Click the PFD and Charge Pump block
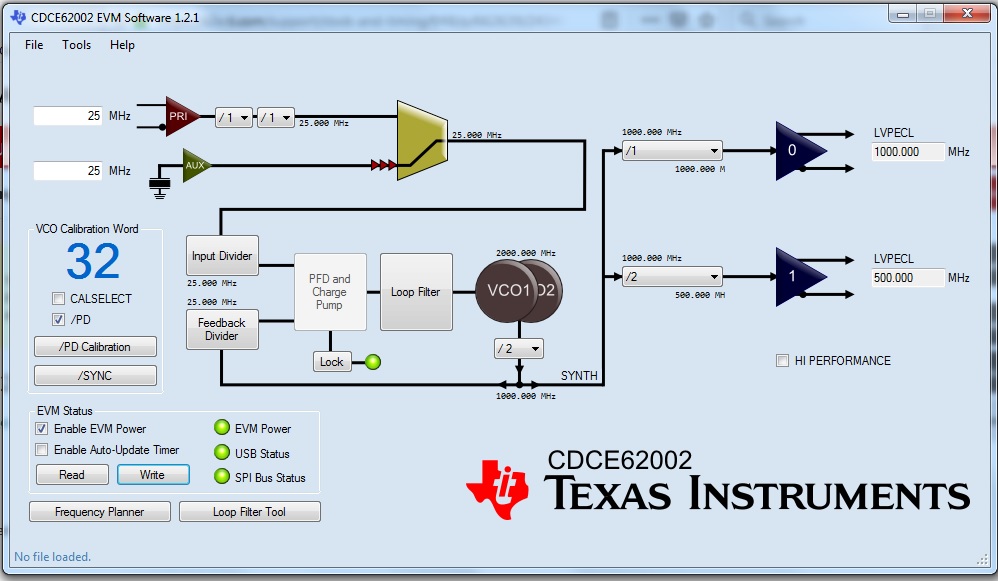Viewport: 998px width, 581px height. 330,292
